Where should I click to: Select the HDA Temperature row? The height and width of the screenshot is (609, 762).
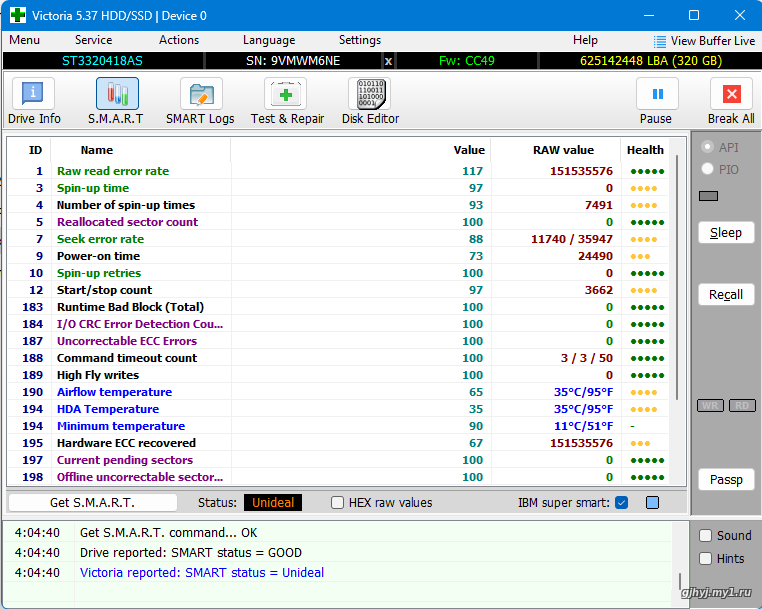[338, 409]
